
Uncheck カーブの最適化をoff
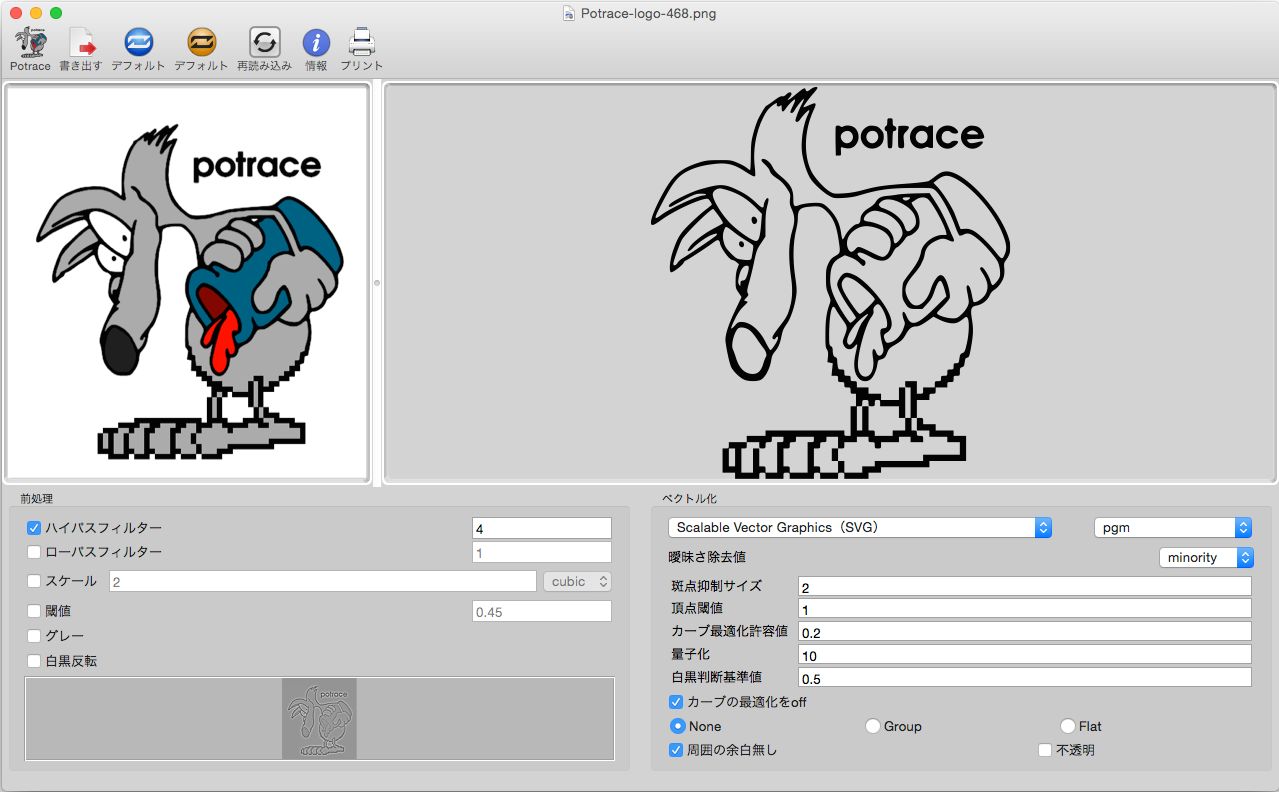tap(676, 702)
